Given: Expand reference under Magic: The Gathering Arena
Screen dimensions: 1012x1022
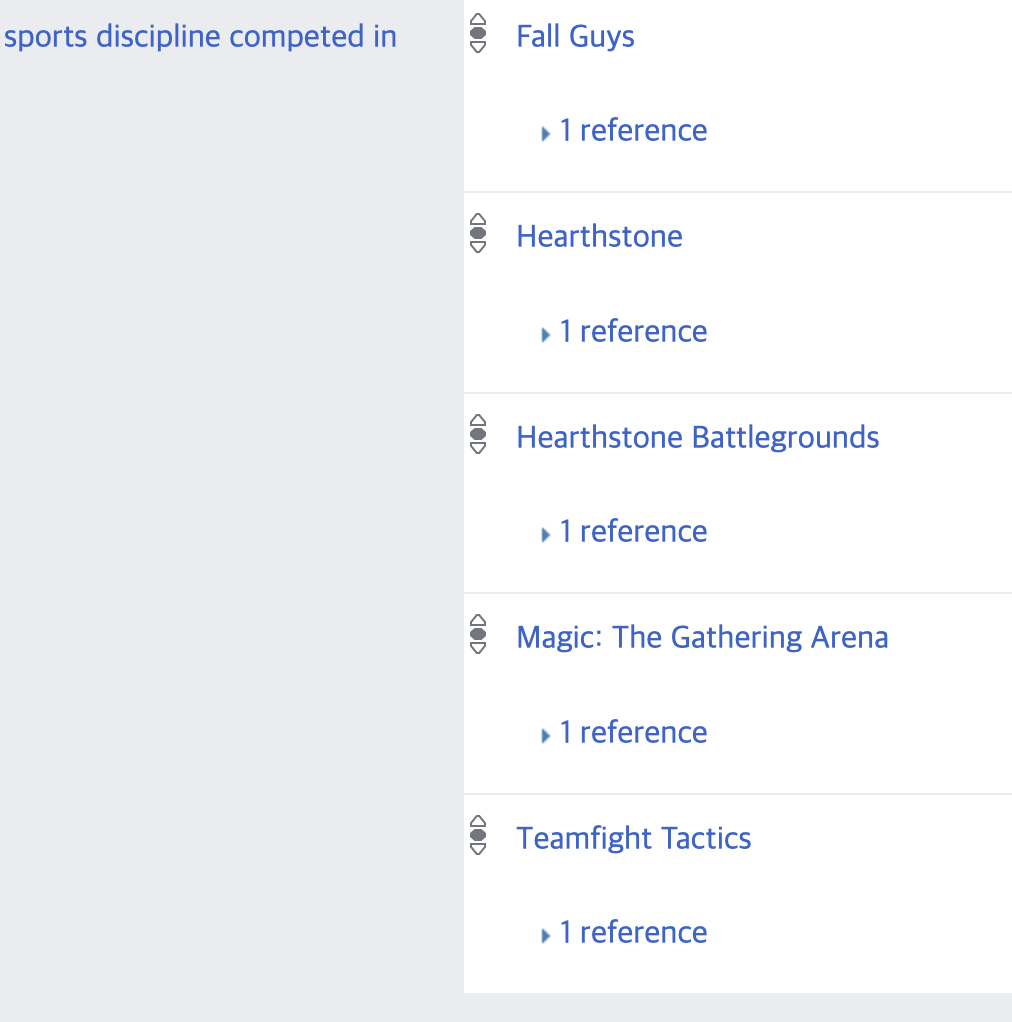Looking at the screenshot, I should tap(632, 733).
